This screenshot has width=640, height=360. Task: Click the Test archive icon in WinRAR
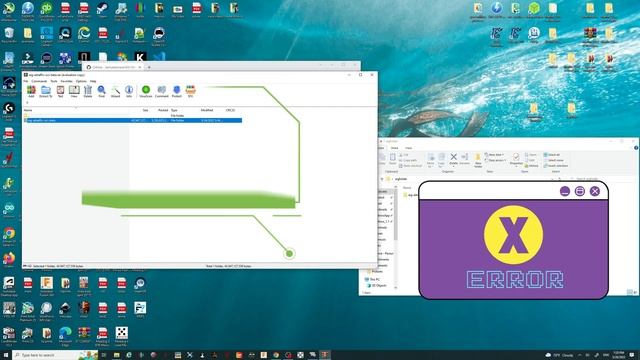(x=60, y=91)
